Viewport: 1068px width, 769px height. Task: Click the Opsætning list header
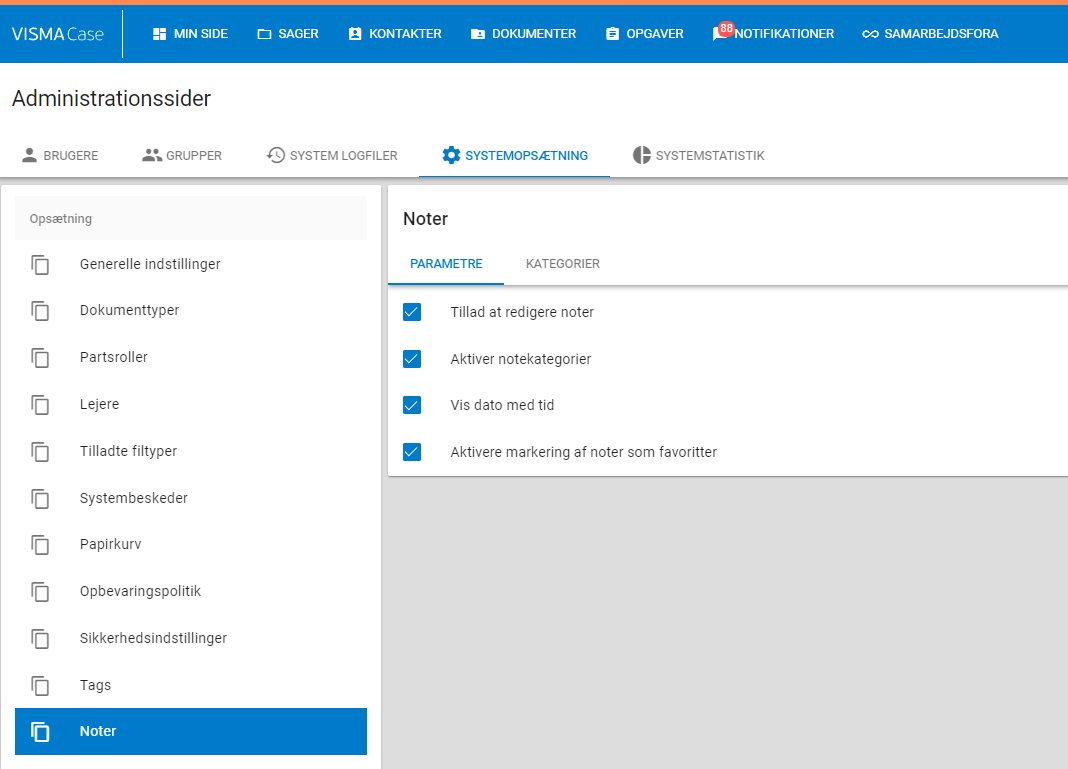click(x=191, y=219)
